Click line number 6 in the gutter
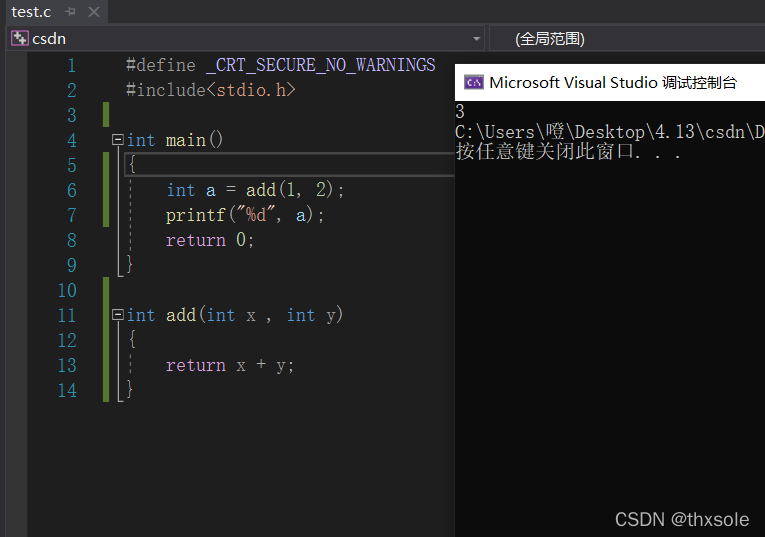Viewport: 765px width, 537px height. click(72, 190)
